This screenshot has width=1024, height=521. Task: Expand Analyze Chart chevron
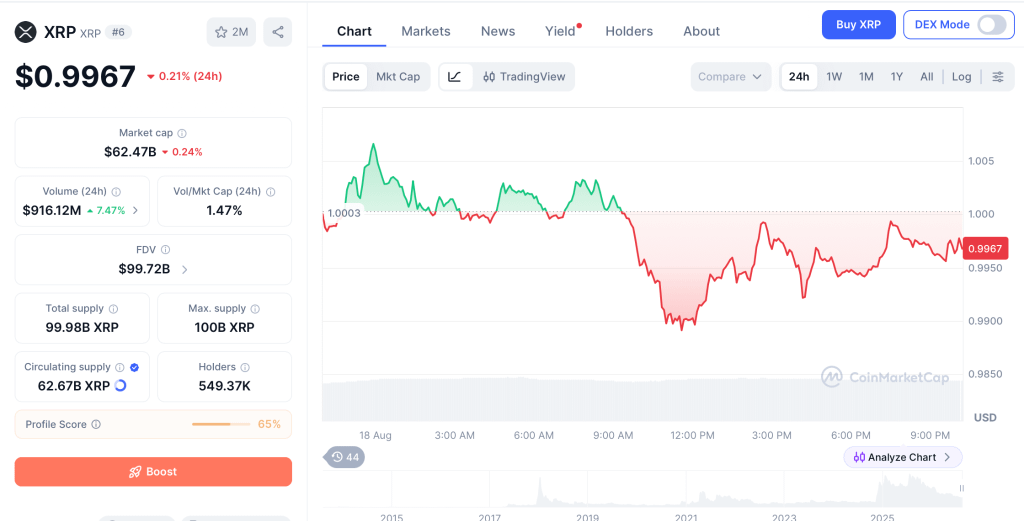coord(947,458)
